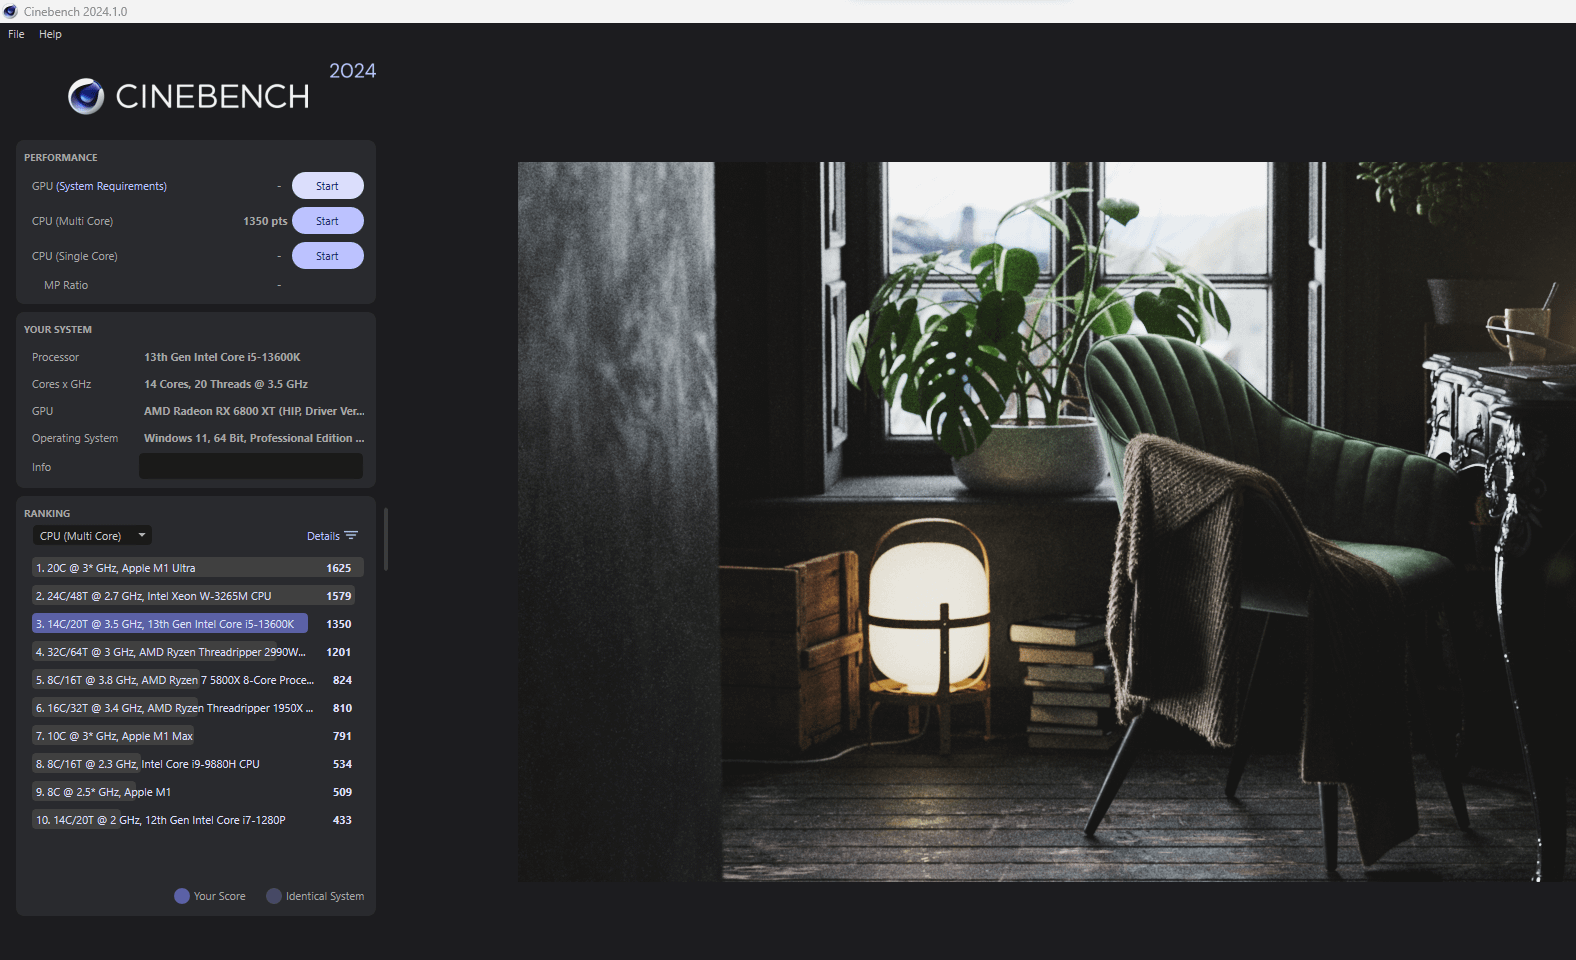Viewport: 1576px width, 960px height.
Task: Select the 8C Apple M1 ranking row
Action: coord(197,792)
